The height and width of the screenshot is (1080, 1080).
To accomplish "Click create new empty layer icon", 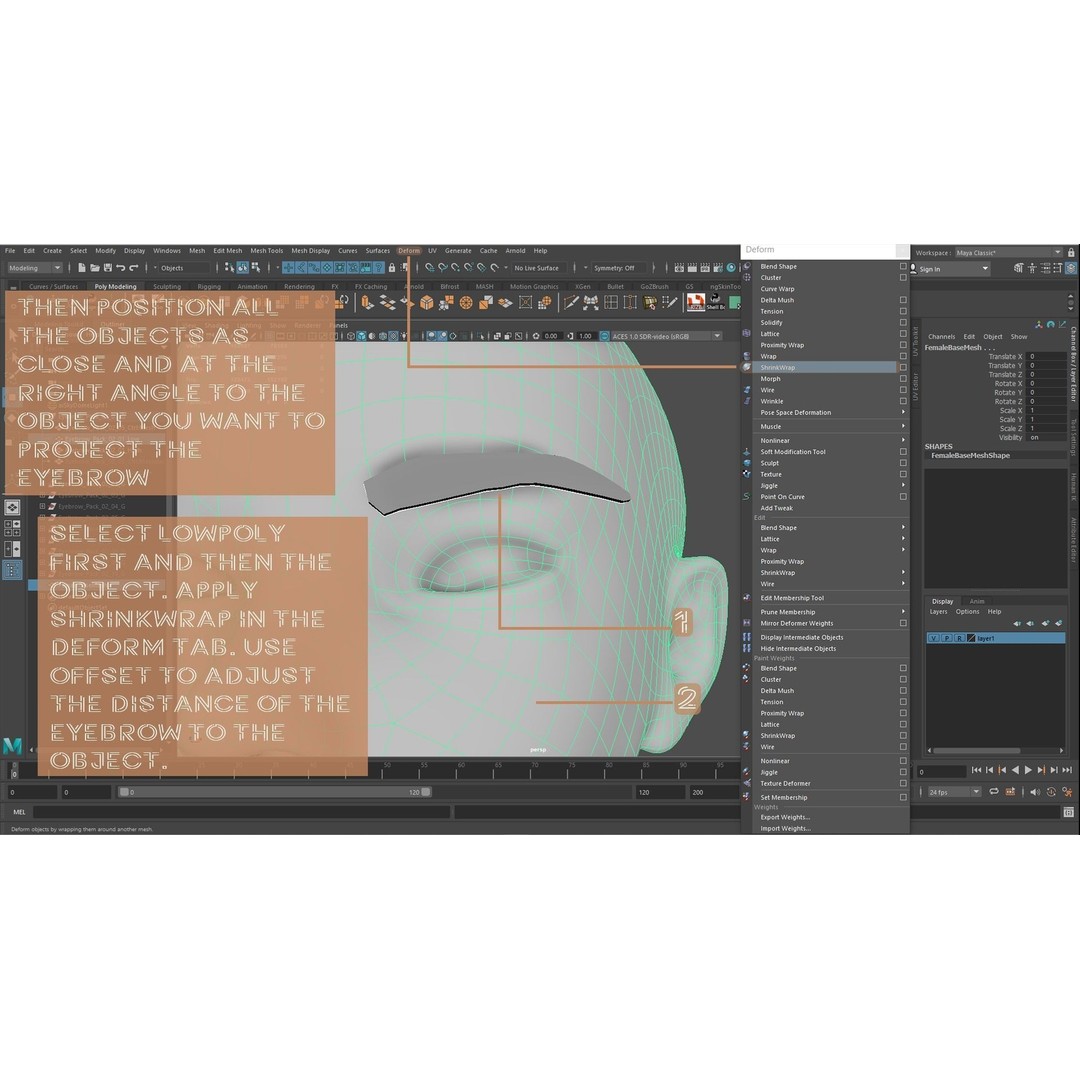I will pyautogui.click(x=1046, y=623).
